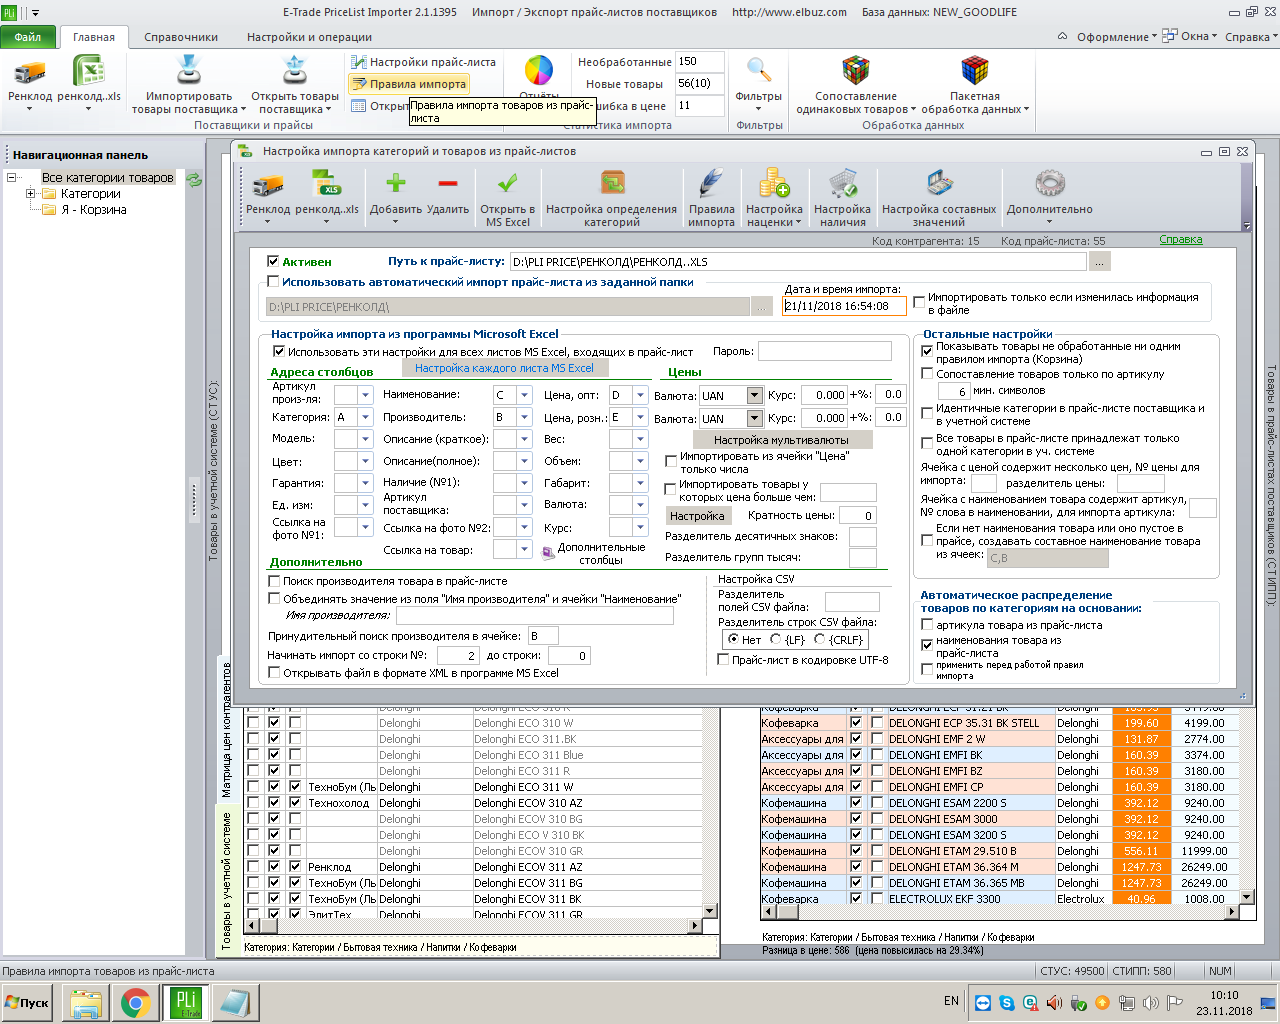This screenshot has height=1024, width=1280.
Task: Open Настройка определения категорий in dialog toolbar
Action: 612,184
